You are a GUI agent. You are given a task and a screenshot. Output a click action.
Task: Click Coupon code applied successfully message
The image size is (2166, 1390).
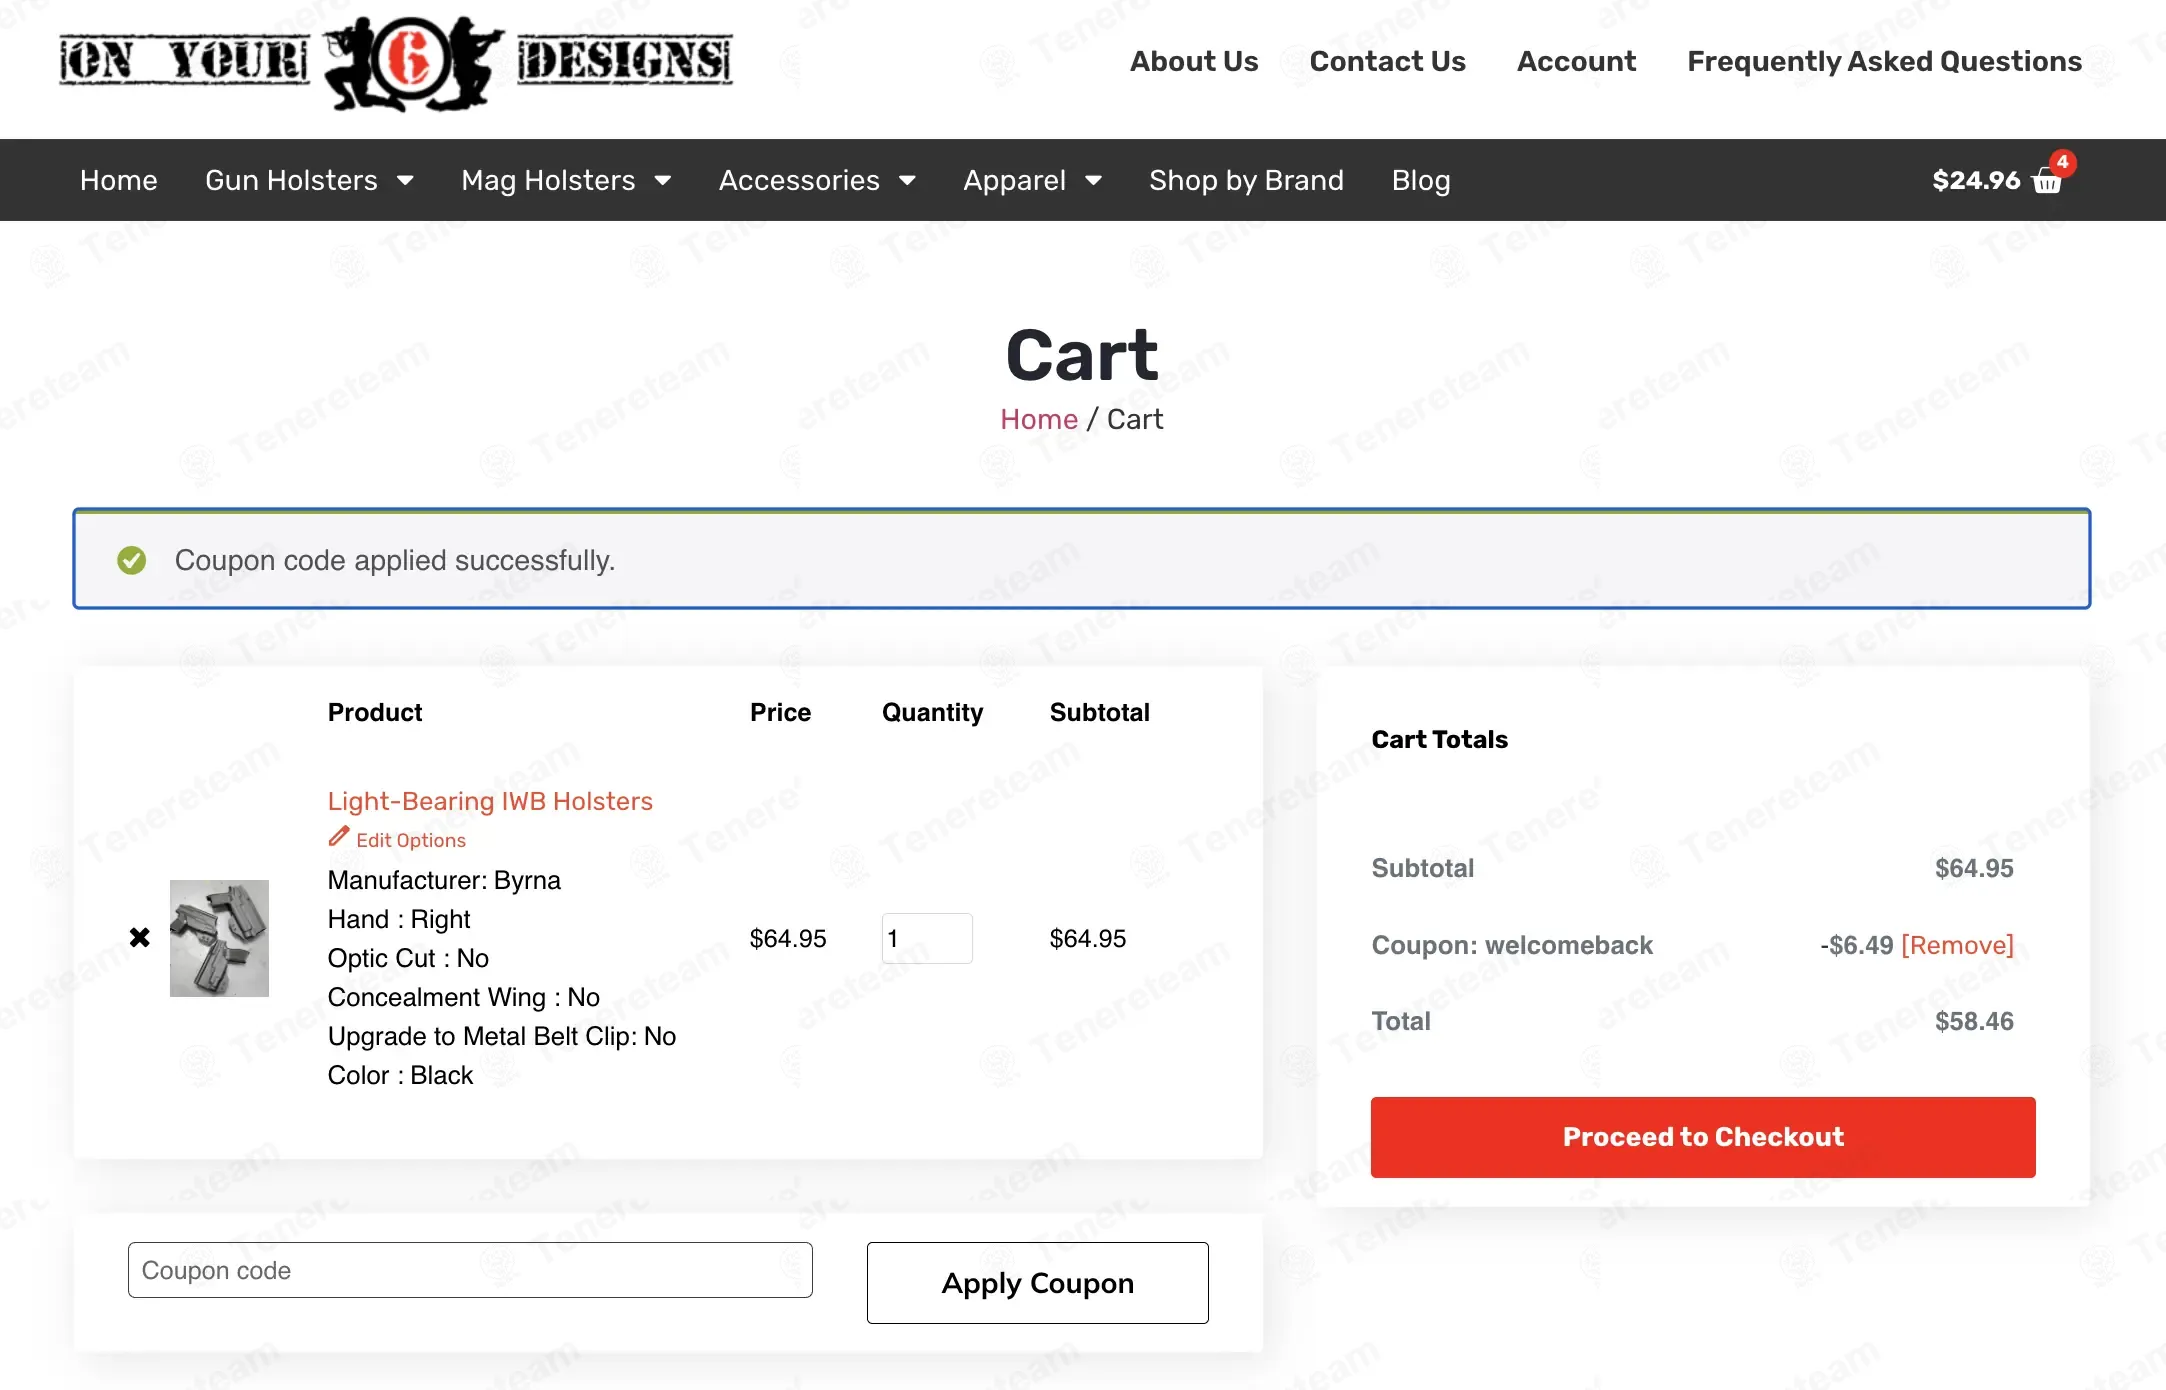(395, 560)
